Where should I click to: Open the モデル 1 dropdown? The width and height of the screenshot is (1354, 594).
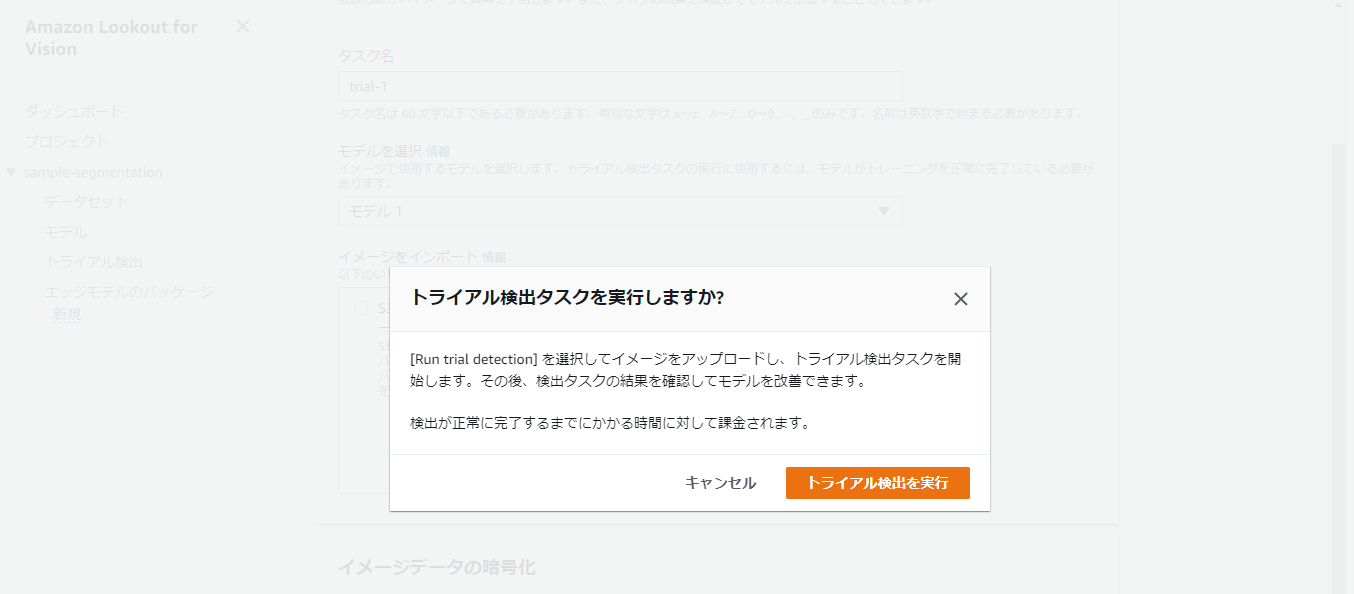pyautogui.click(x=620, y=211)
